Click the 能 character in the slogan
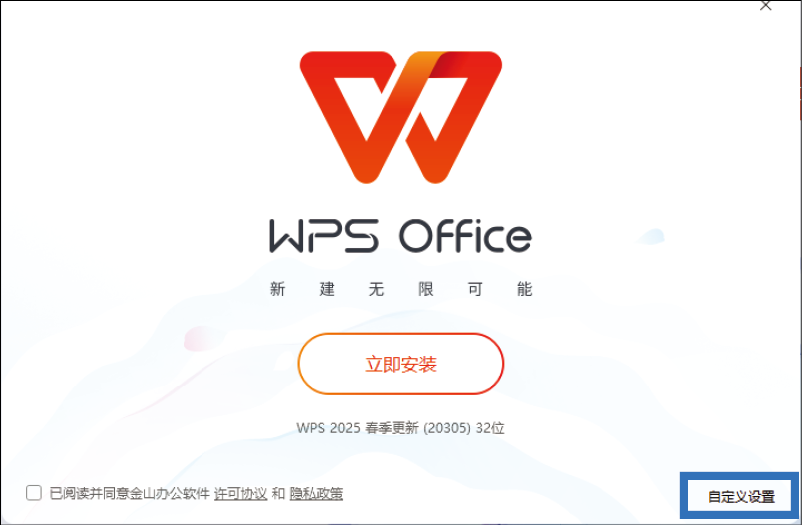 [524, 289]
